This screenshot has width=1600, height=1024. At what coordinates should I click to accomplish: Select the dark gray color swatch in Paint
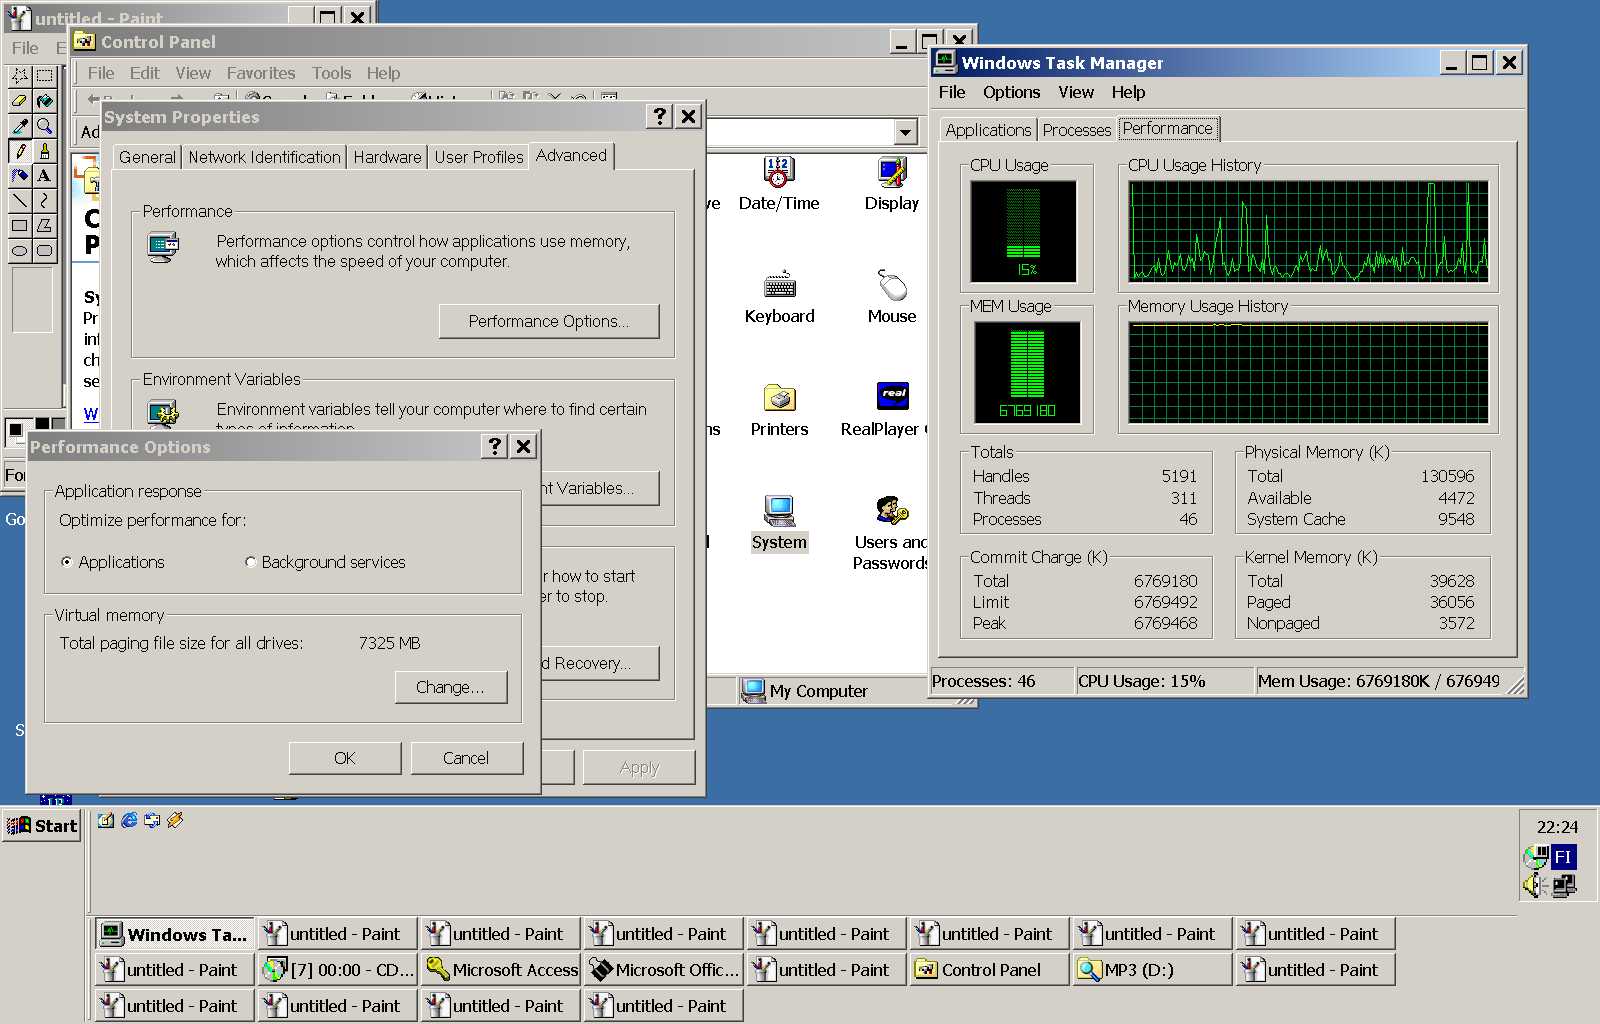point(58,425)
